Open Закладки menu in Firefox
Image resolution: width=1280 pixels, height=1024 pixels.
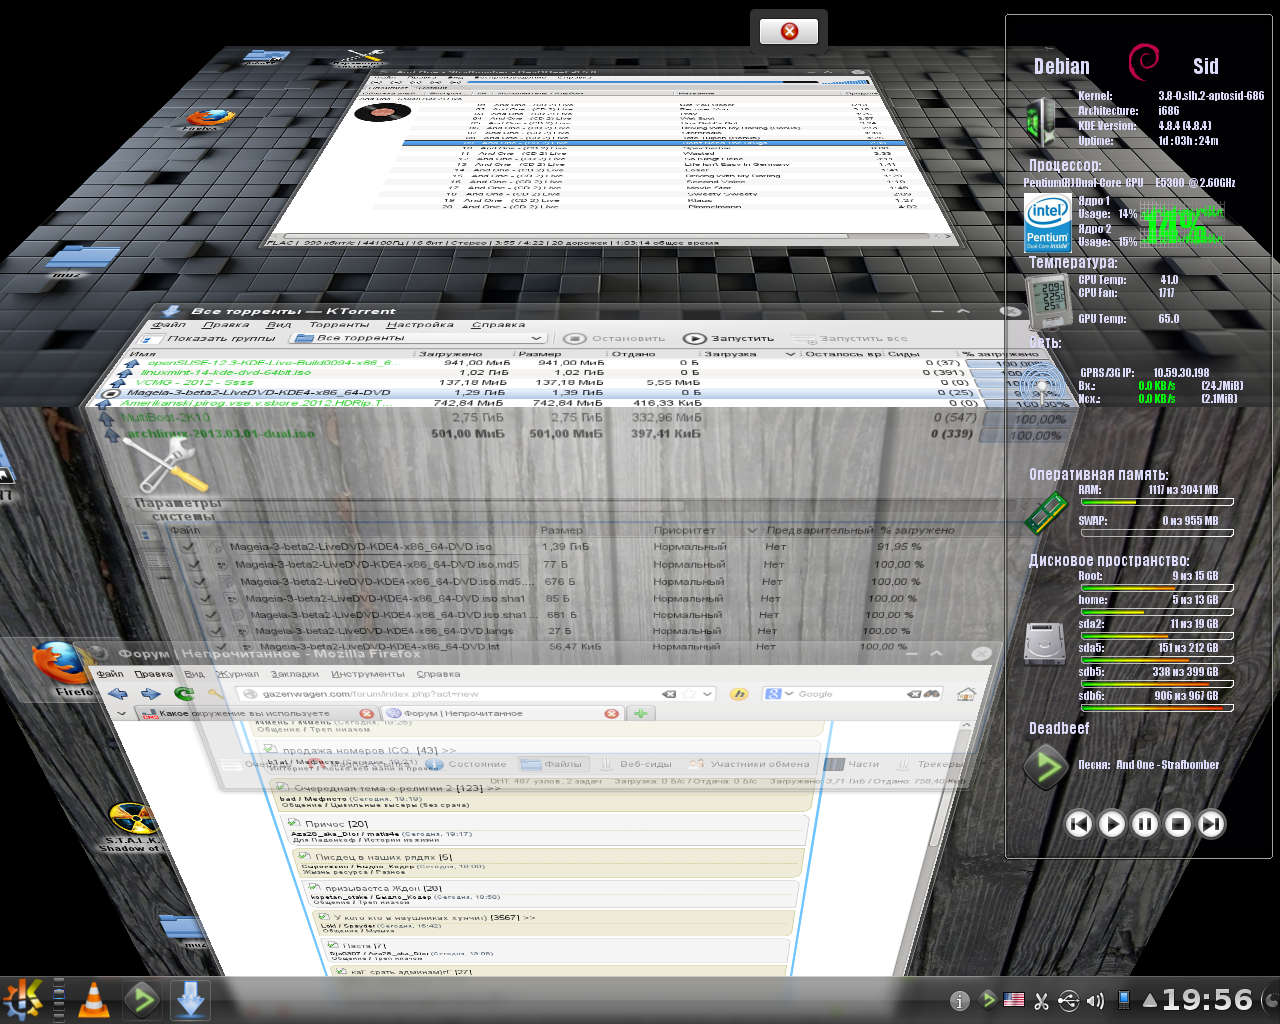[x=294, y=674]
